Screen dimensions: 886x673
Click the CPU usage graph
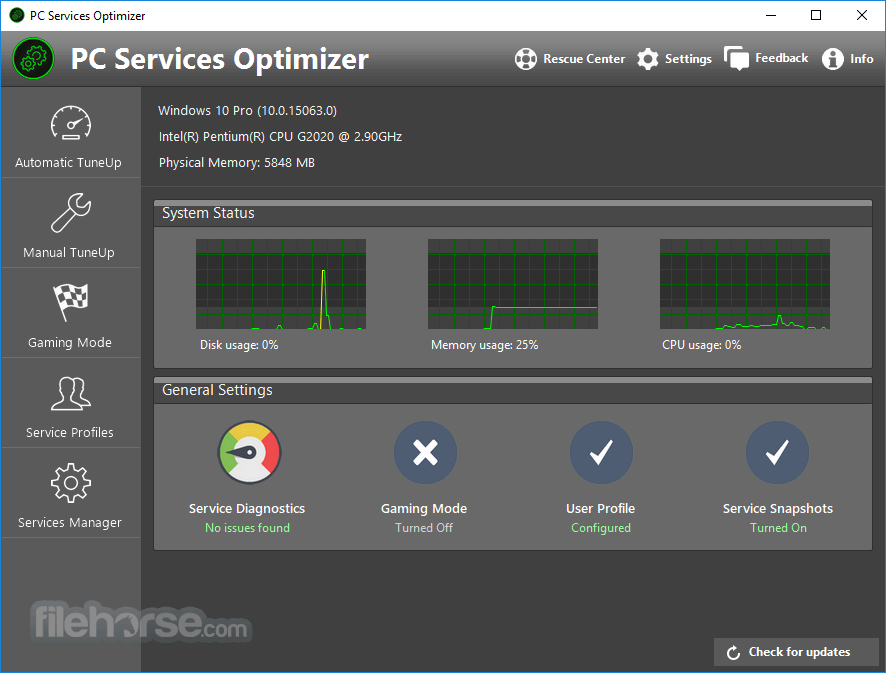745,284
